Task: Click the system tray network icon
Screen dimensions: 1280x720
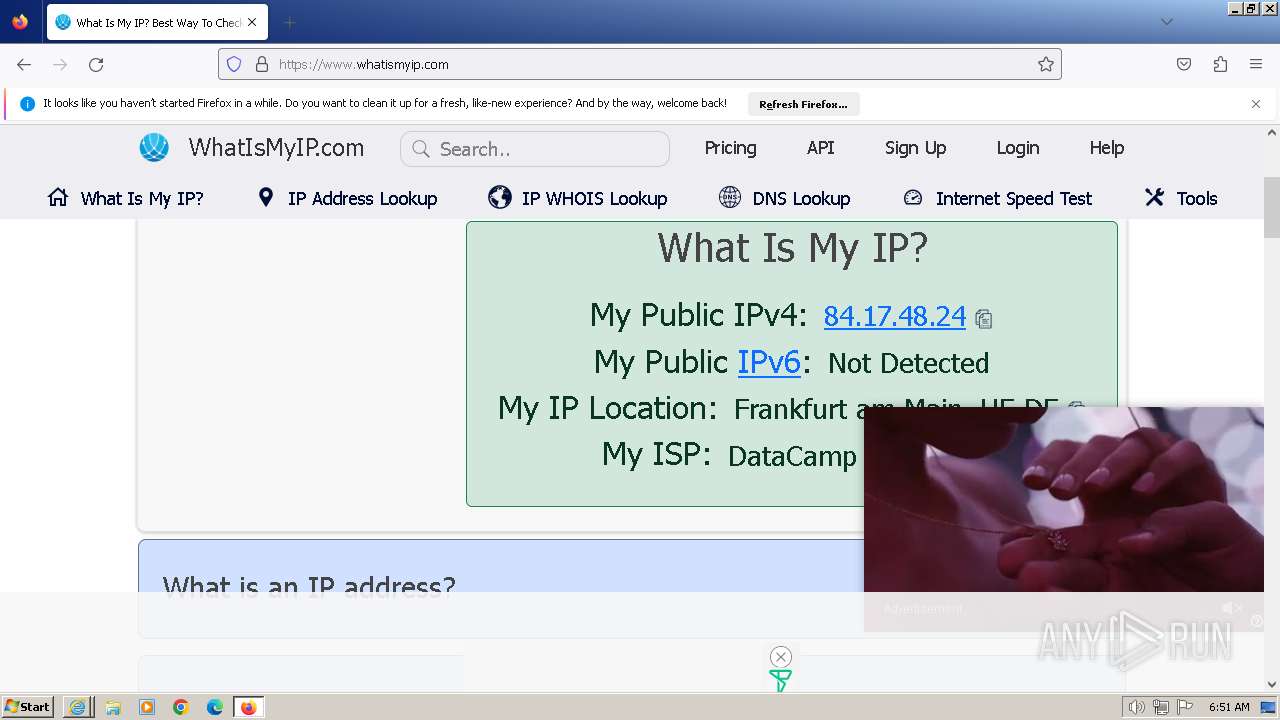Action: [1161, 707]
